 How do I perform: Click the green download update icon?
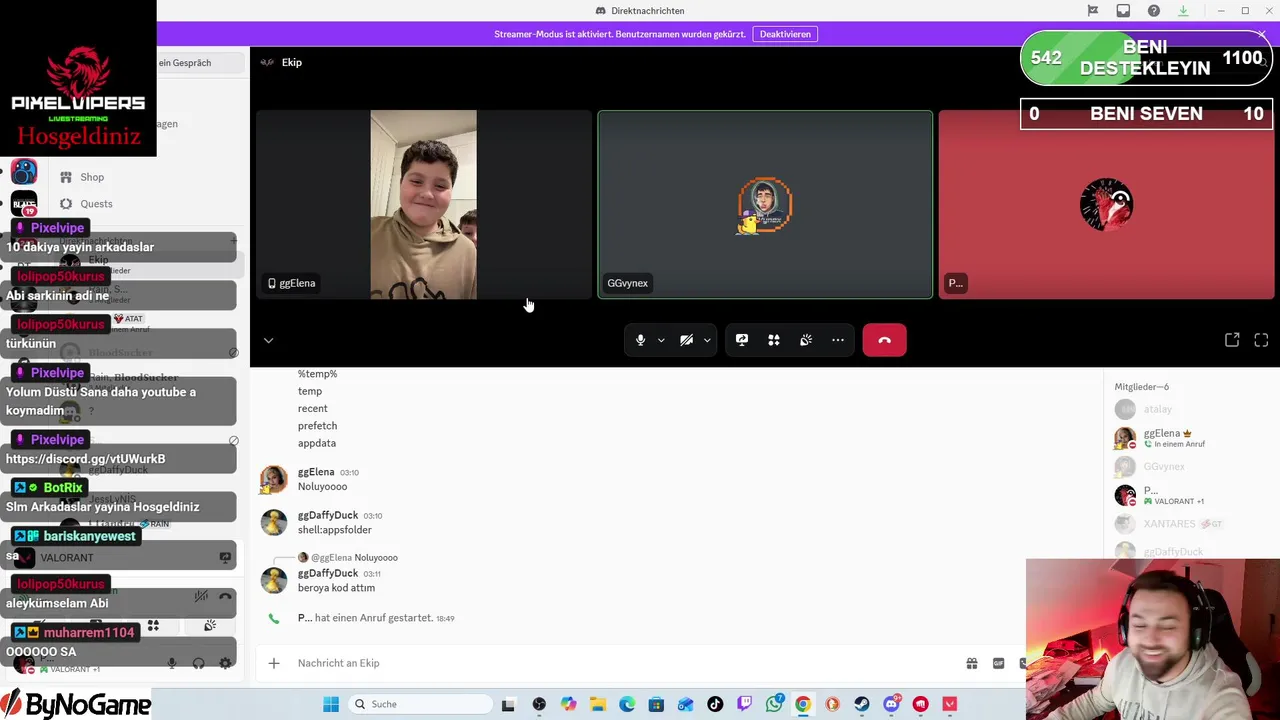[1184, 11]
